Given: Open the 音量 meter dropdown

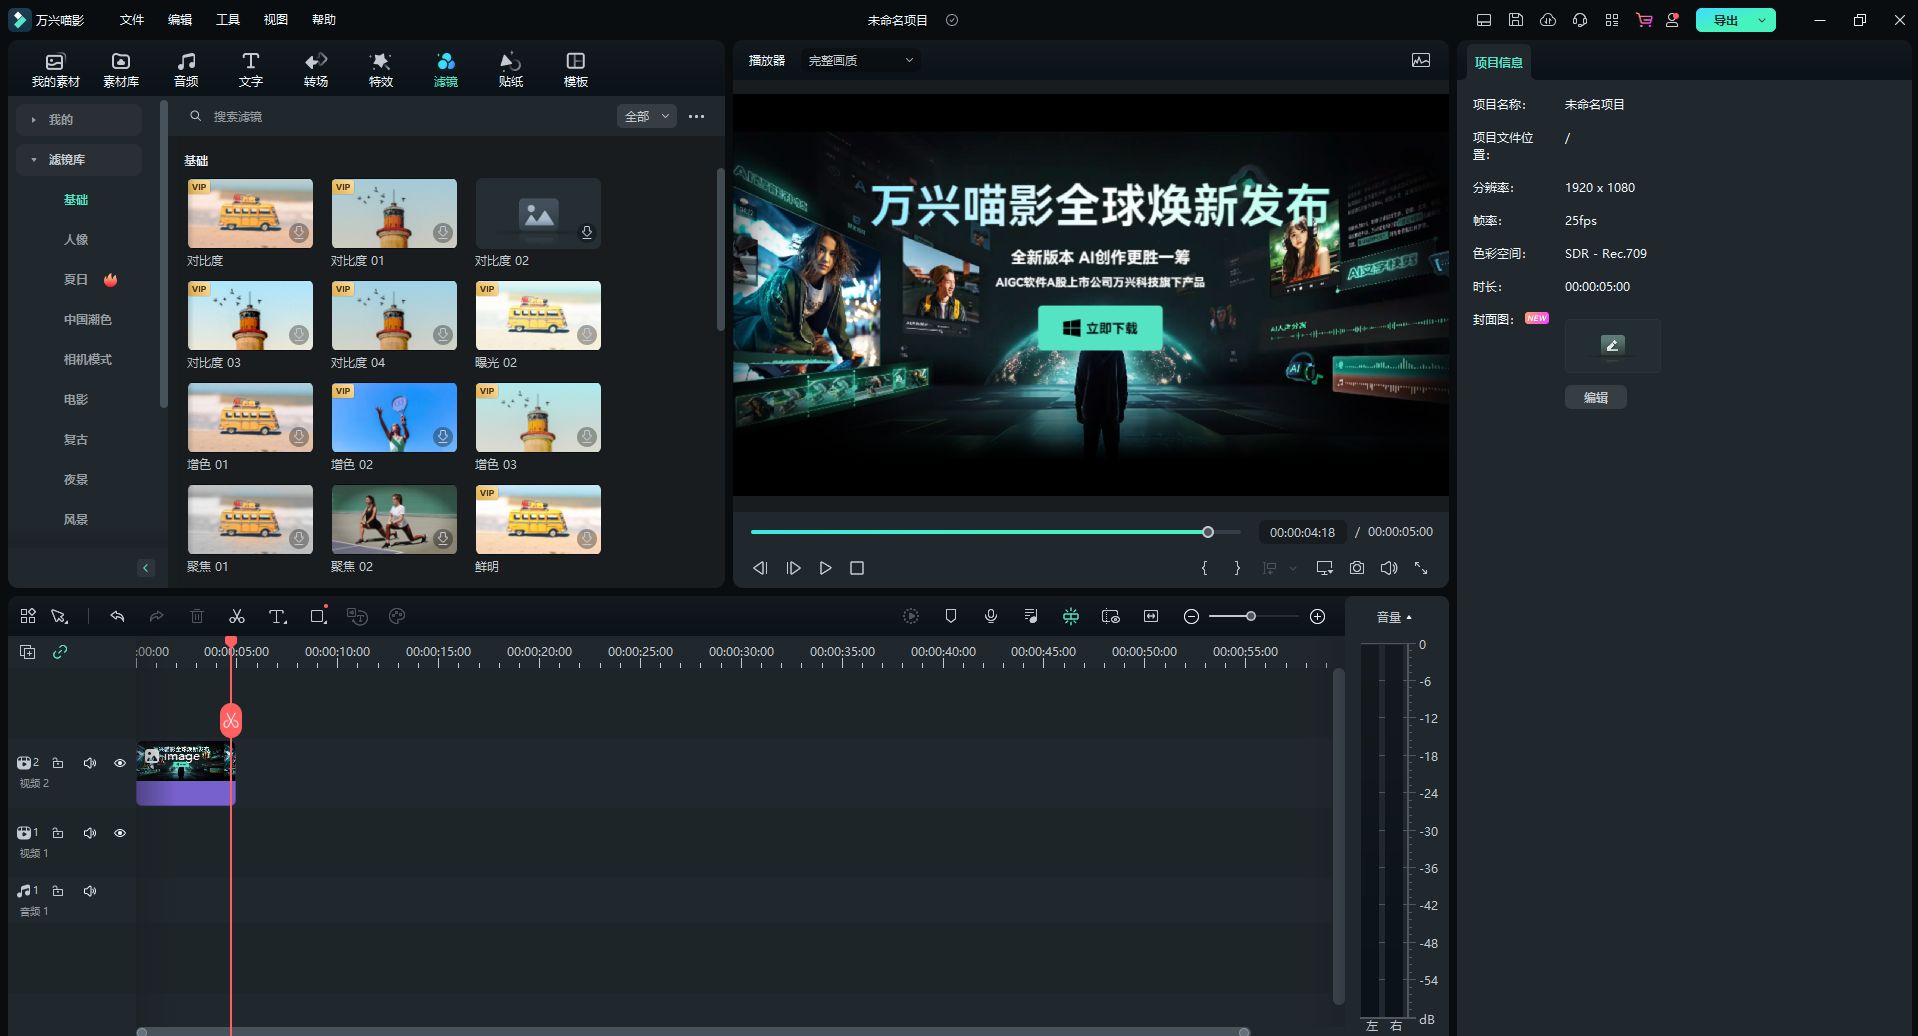Looking at the screenshot, I should (1395, 617).
